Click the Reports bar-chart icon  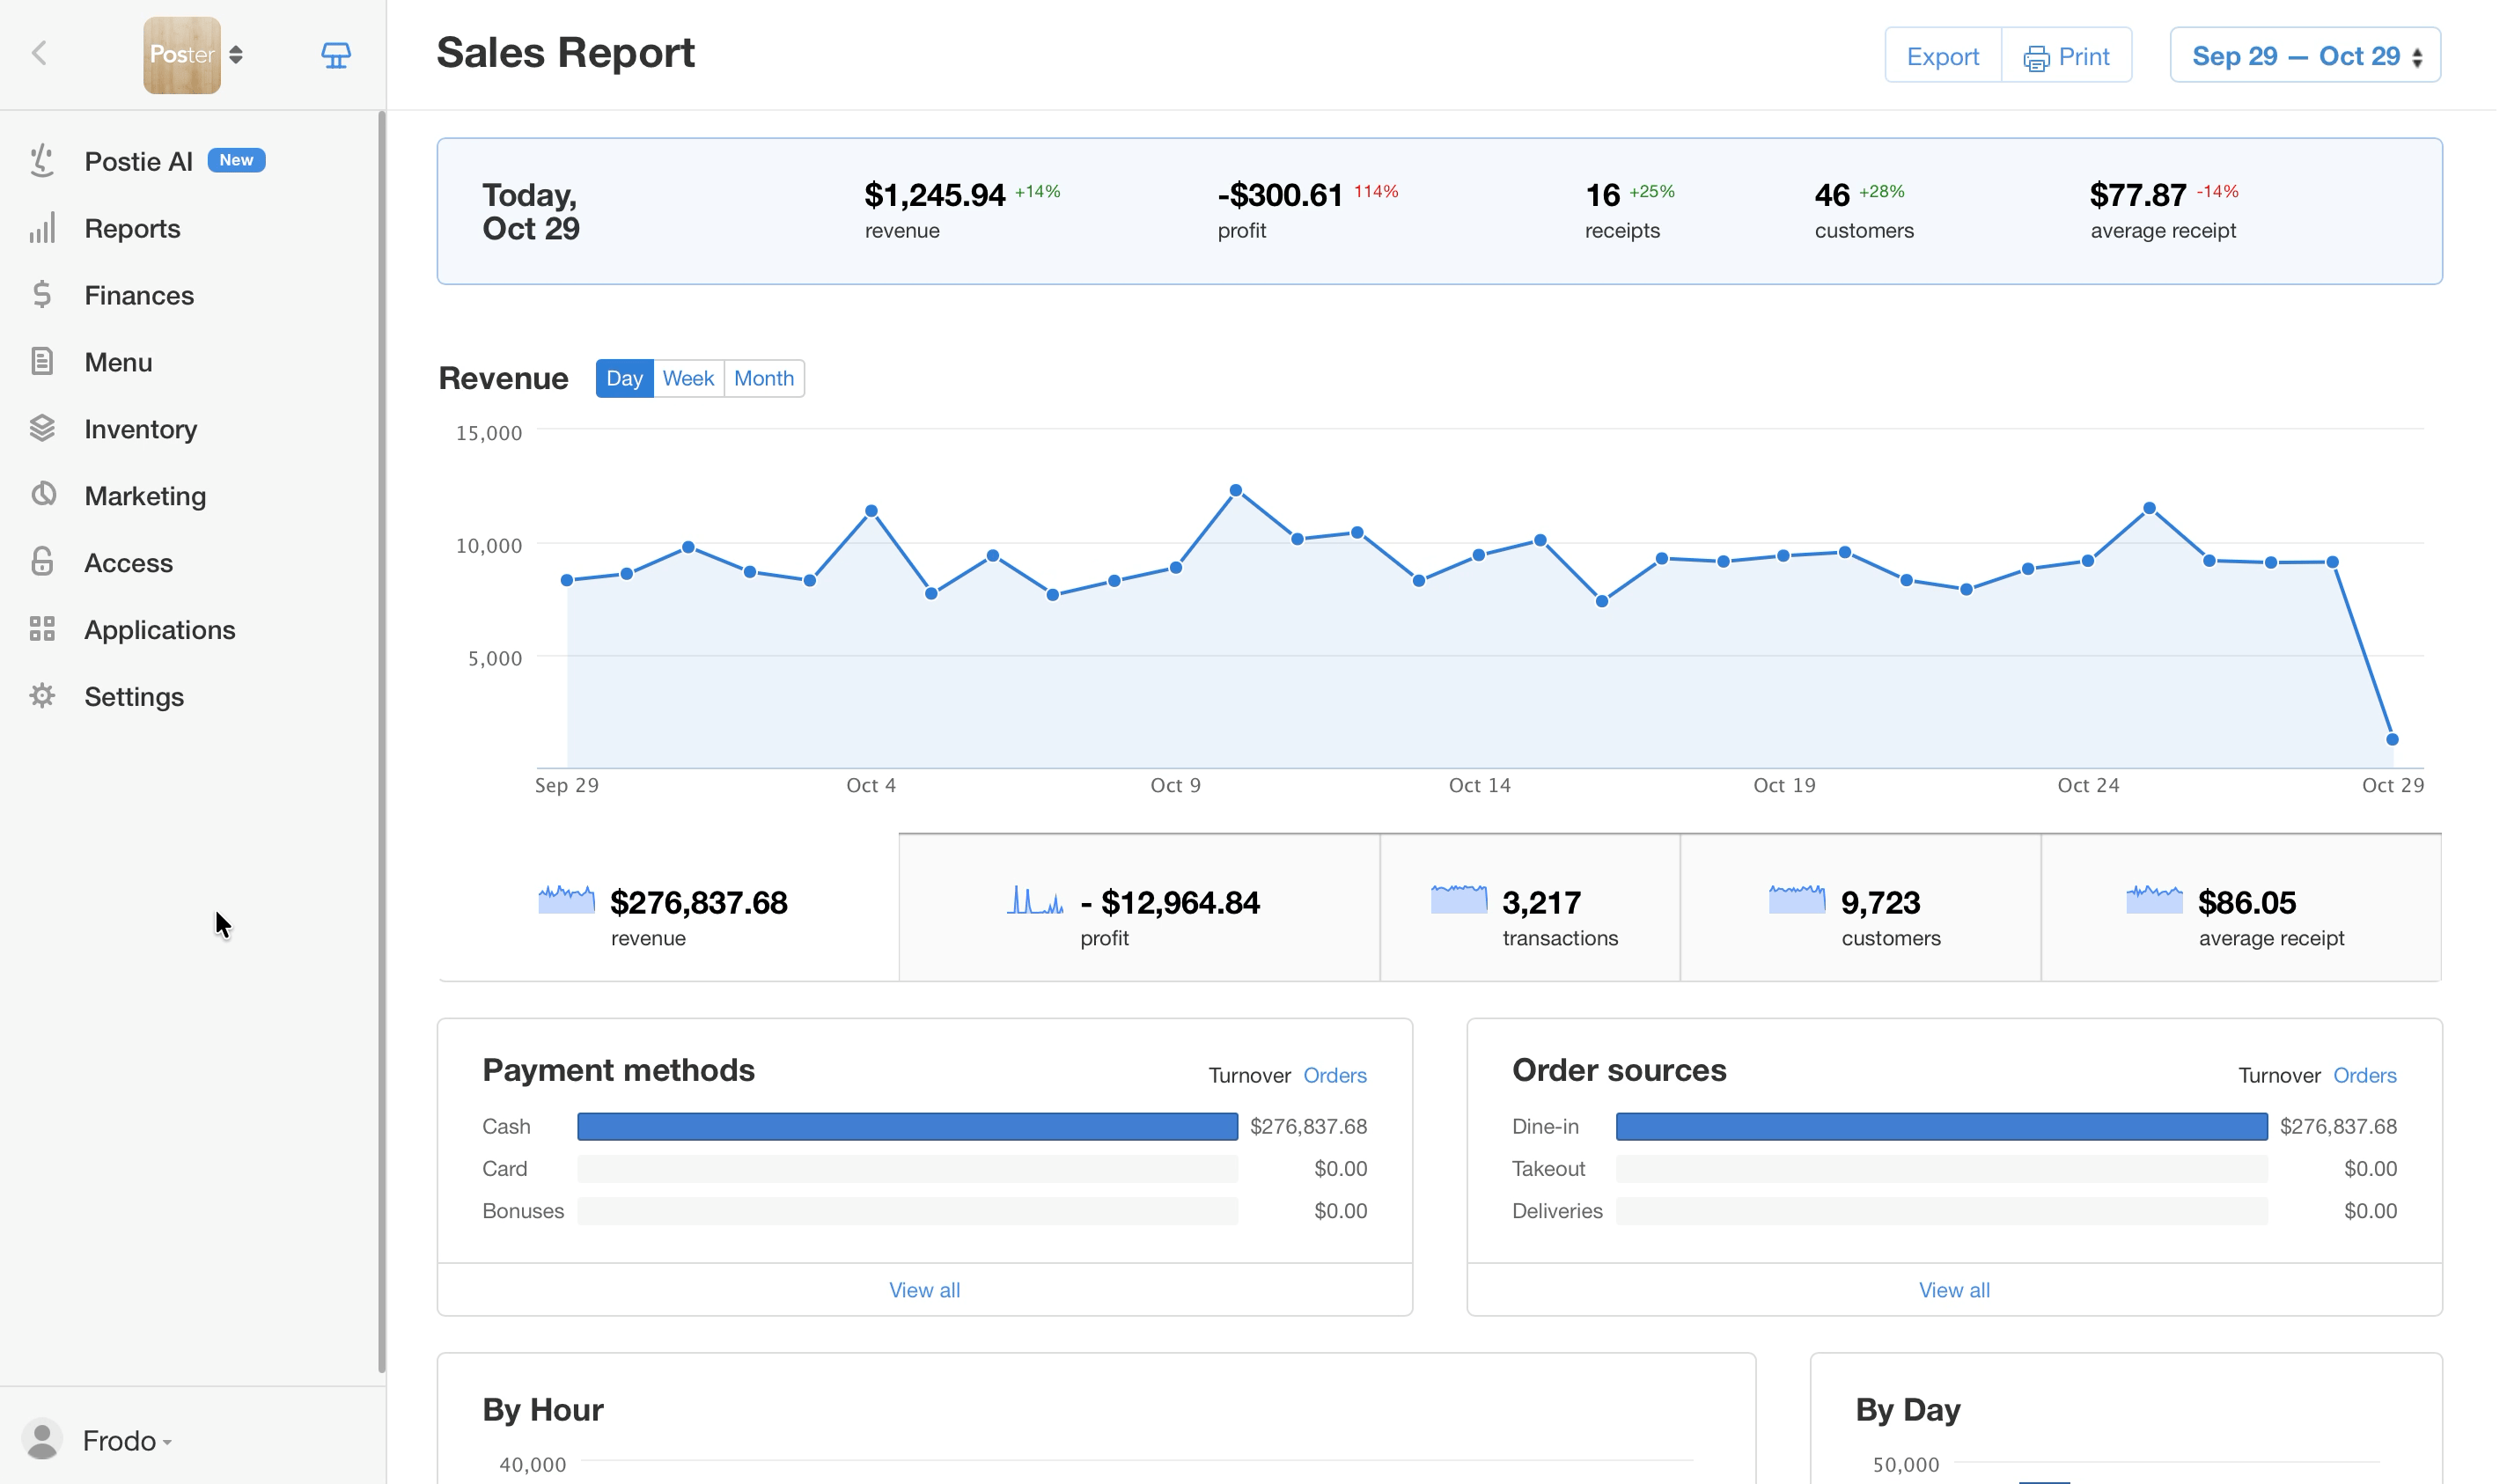42,228
